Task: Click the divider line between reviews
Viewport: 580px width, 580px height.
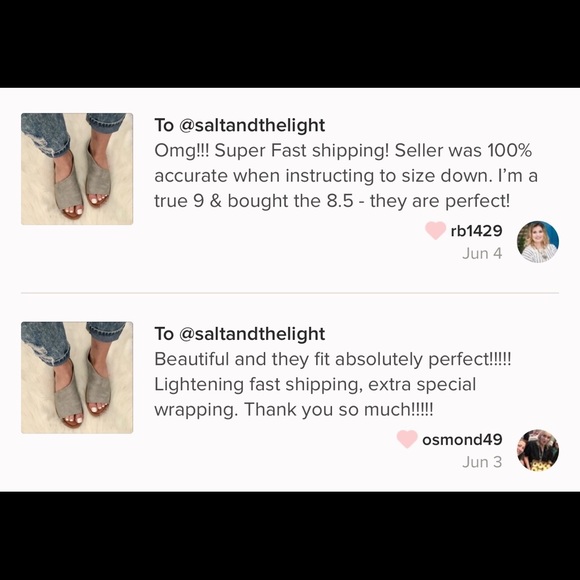Action: pyautogui.click(x=290, y=293)
